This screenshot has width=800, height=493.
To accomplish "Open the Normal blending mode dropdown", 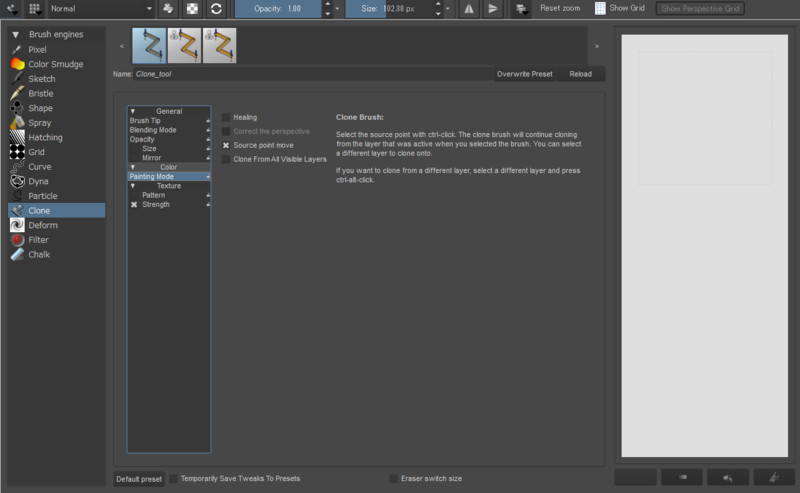I will point(101,9).
